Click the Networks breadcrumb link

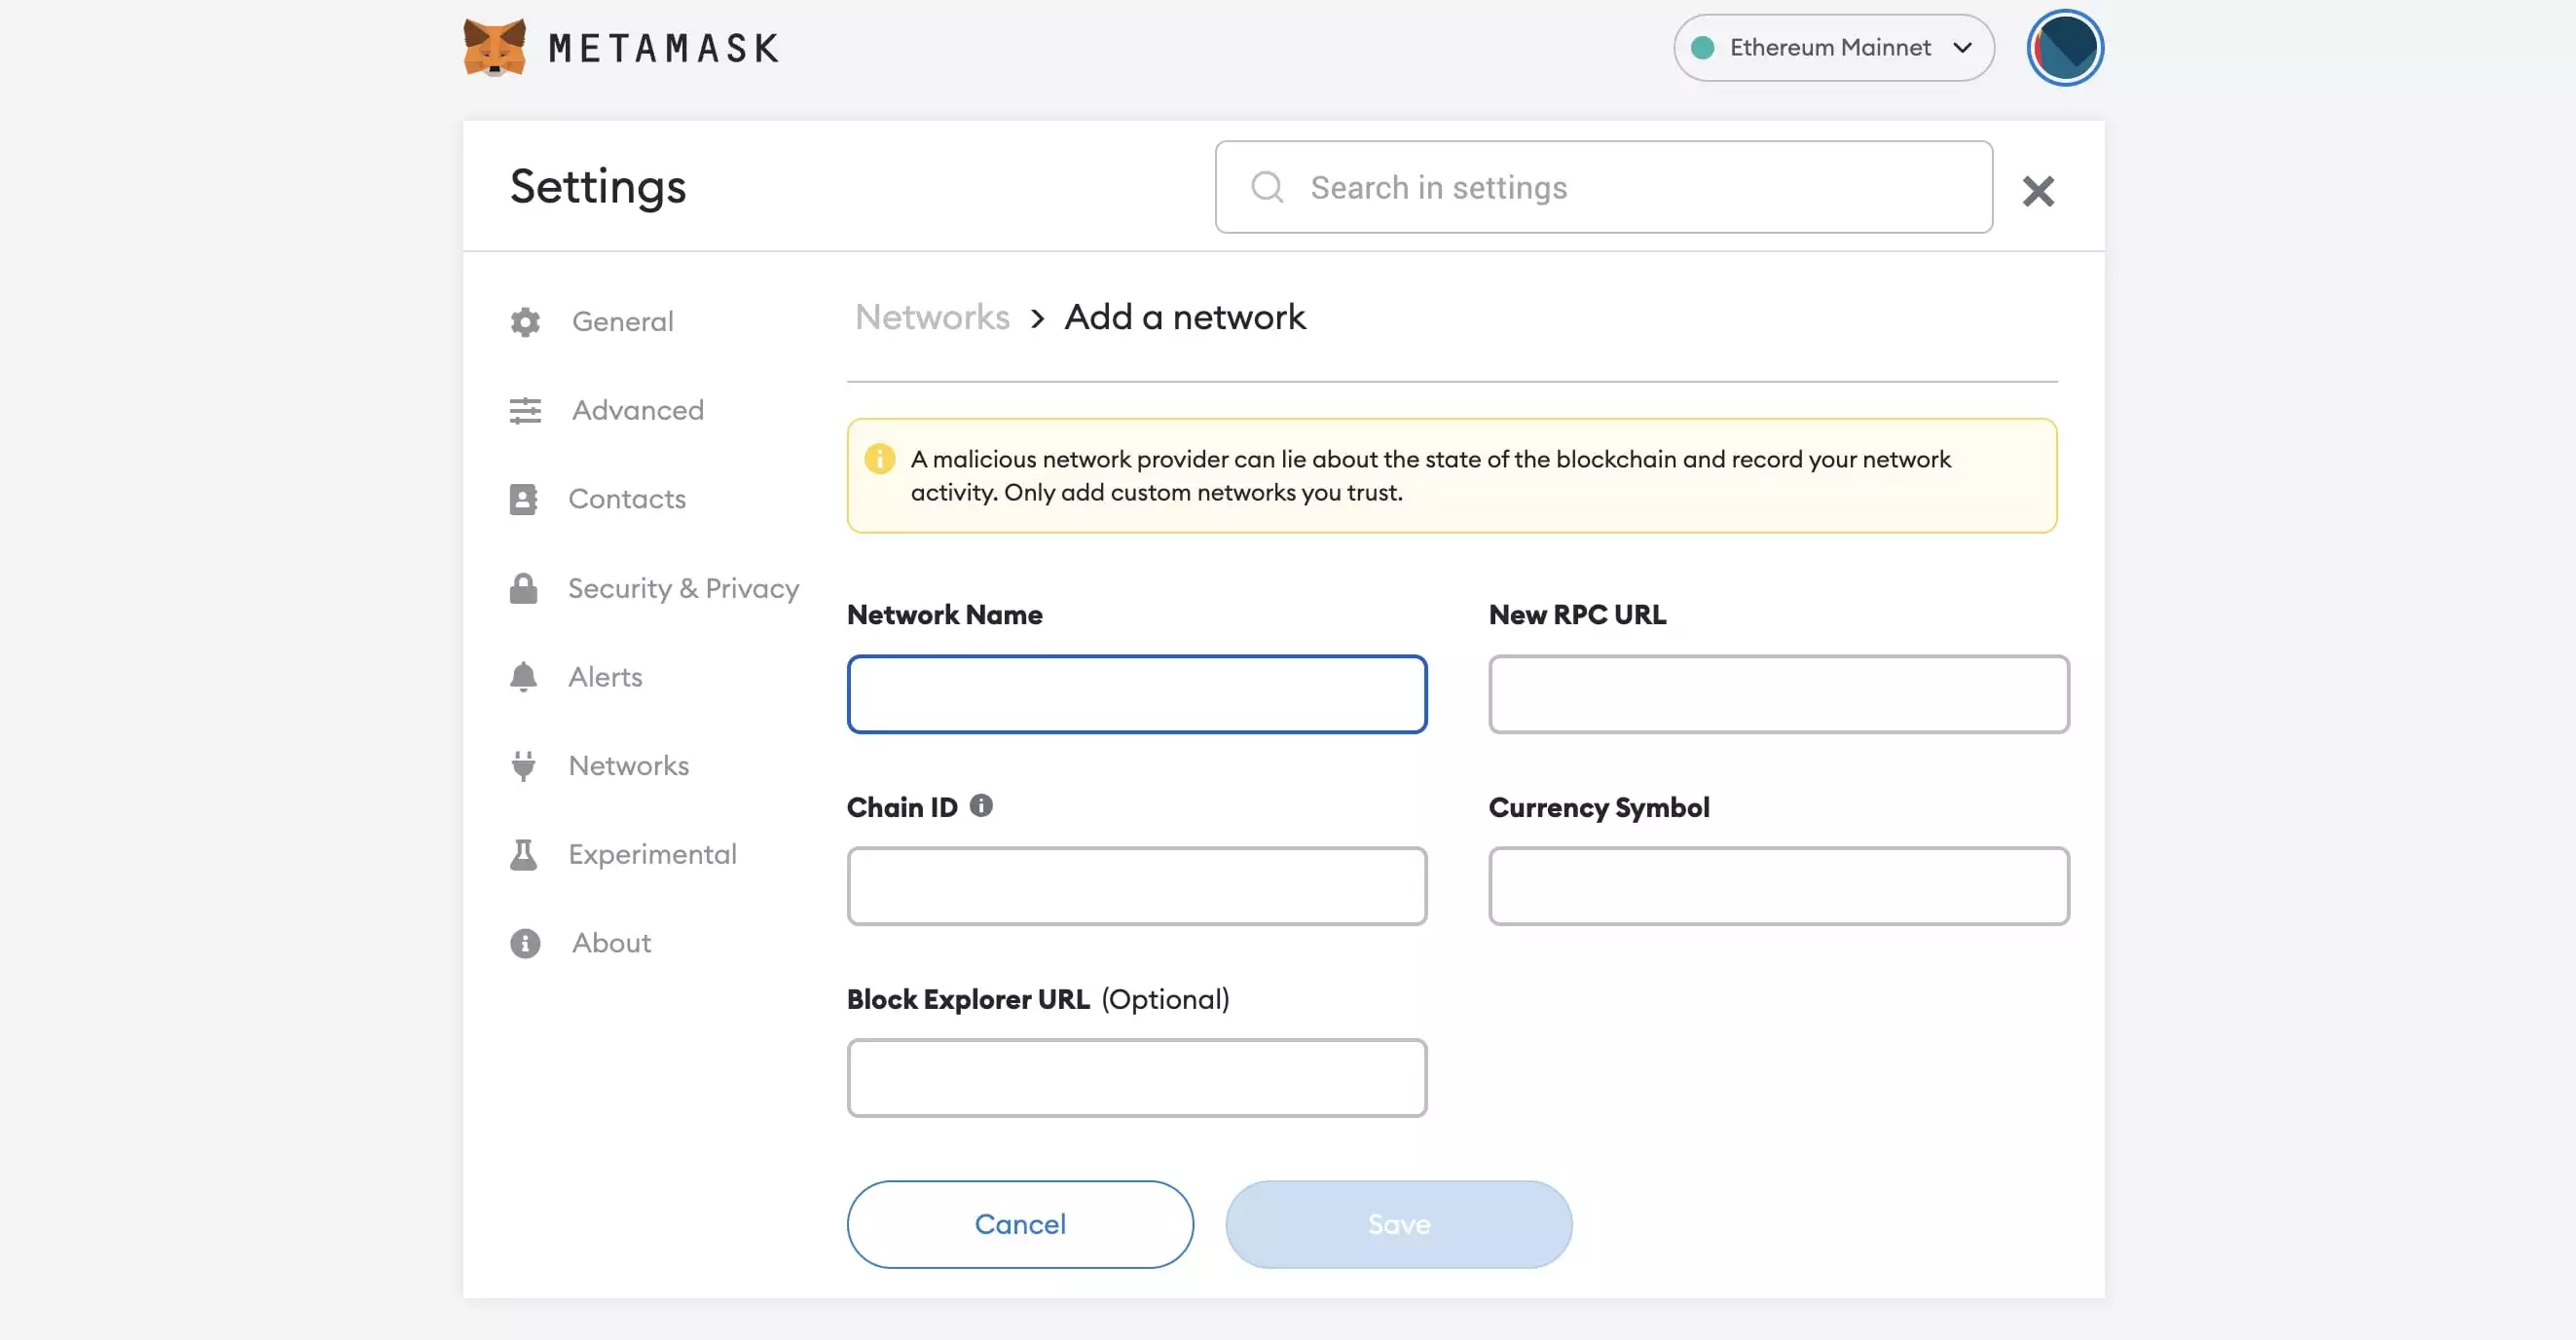932,317
